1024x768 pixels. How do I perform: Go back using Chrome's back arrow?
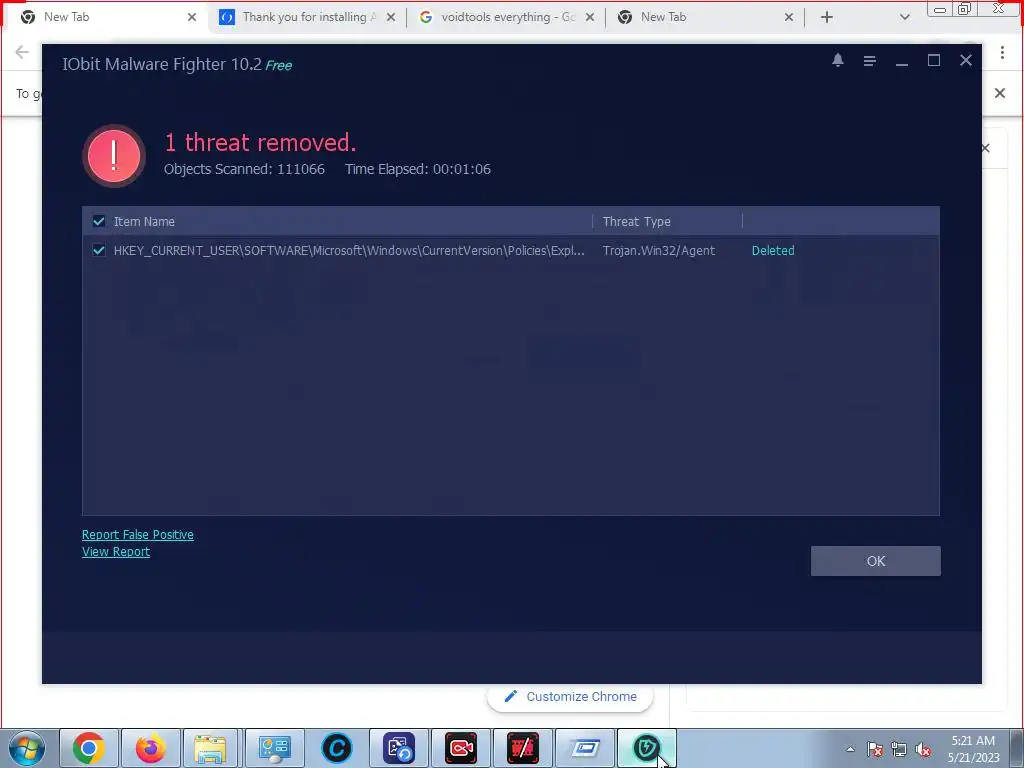[x=22, y=52]
